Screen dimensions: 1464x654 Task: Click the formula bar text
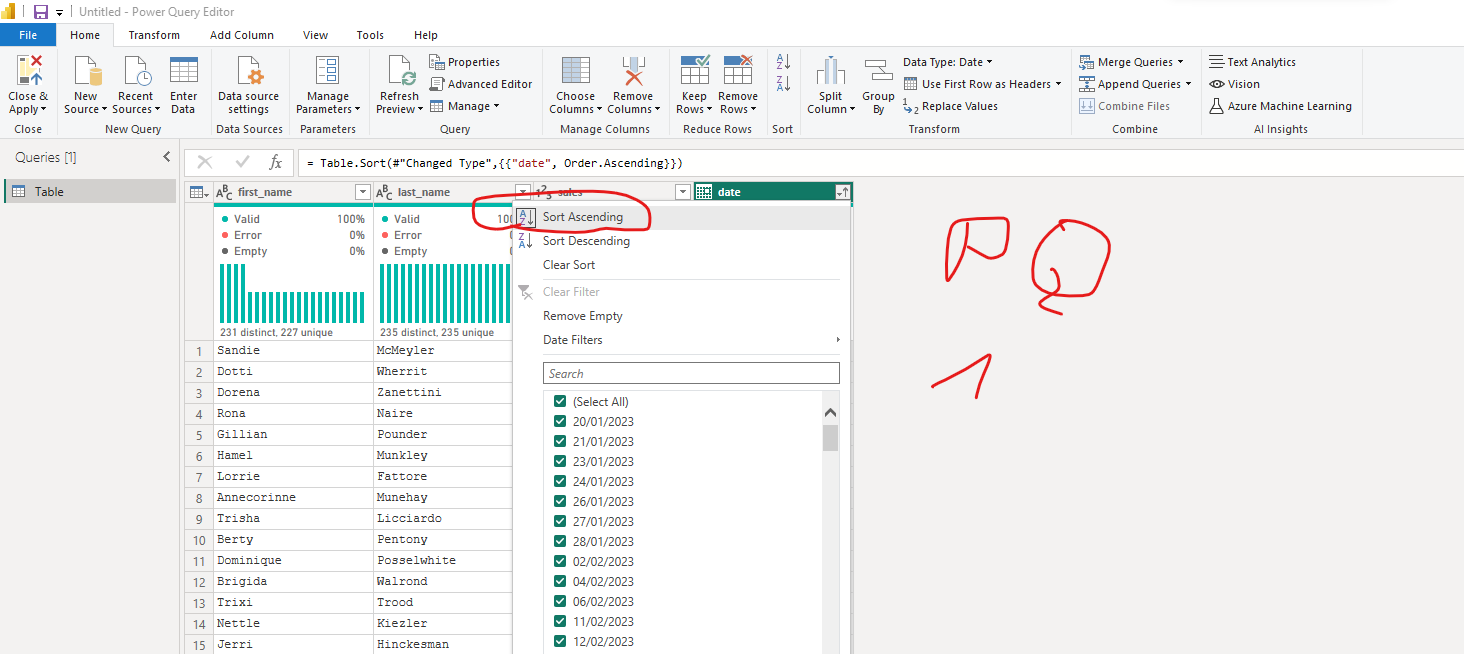(495, 162)
